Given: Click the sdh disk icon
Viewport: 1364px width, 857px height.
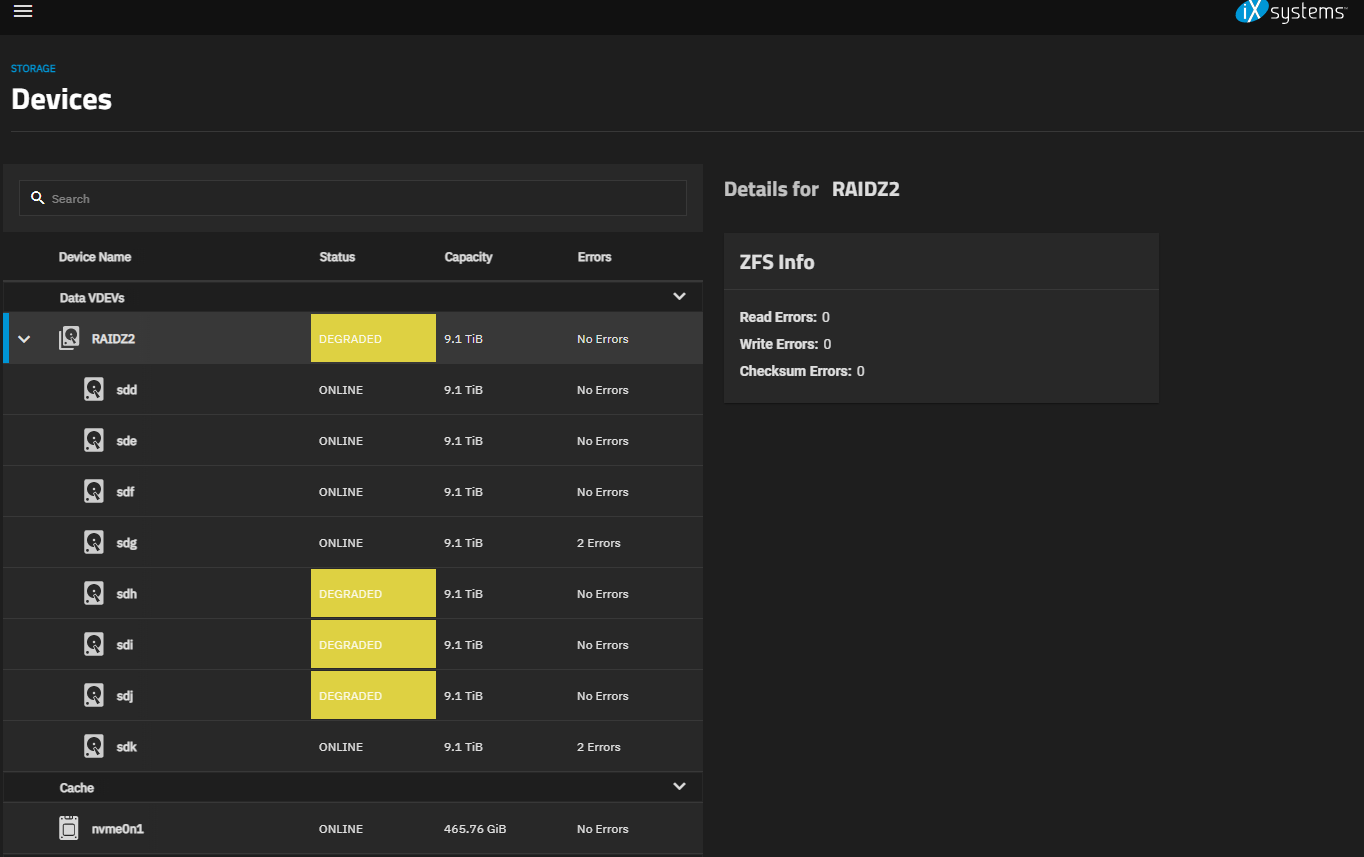Looking at the screenshot, I should coord(94,593).
